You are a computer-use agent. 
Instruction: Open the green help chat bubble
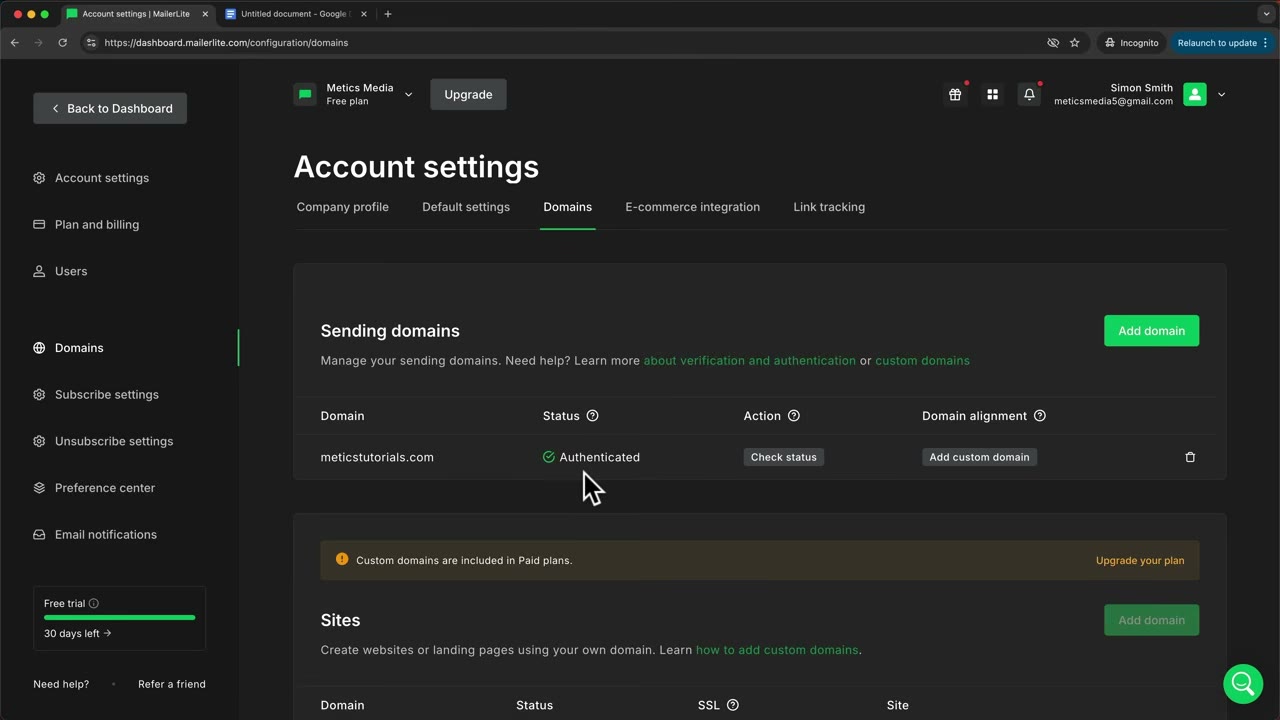click(1243, 684)
